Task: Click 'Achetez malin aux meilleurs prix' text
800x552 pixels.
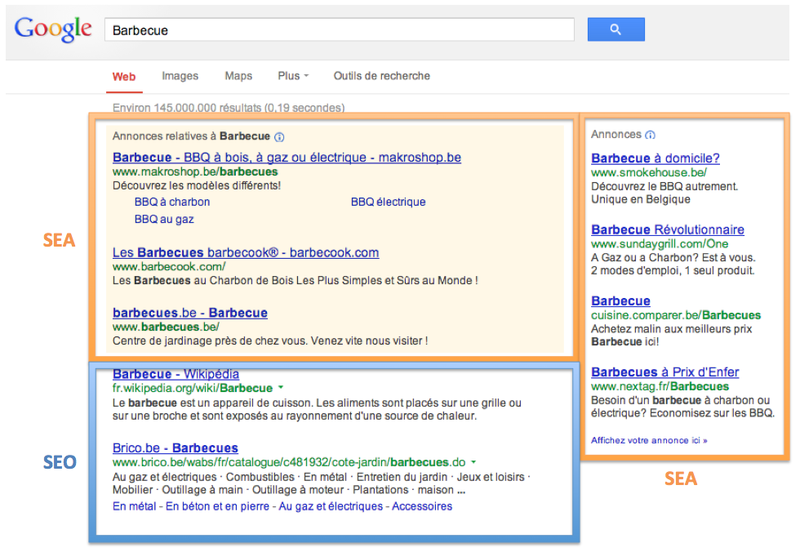Action: [x=671, y=329]
